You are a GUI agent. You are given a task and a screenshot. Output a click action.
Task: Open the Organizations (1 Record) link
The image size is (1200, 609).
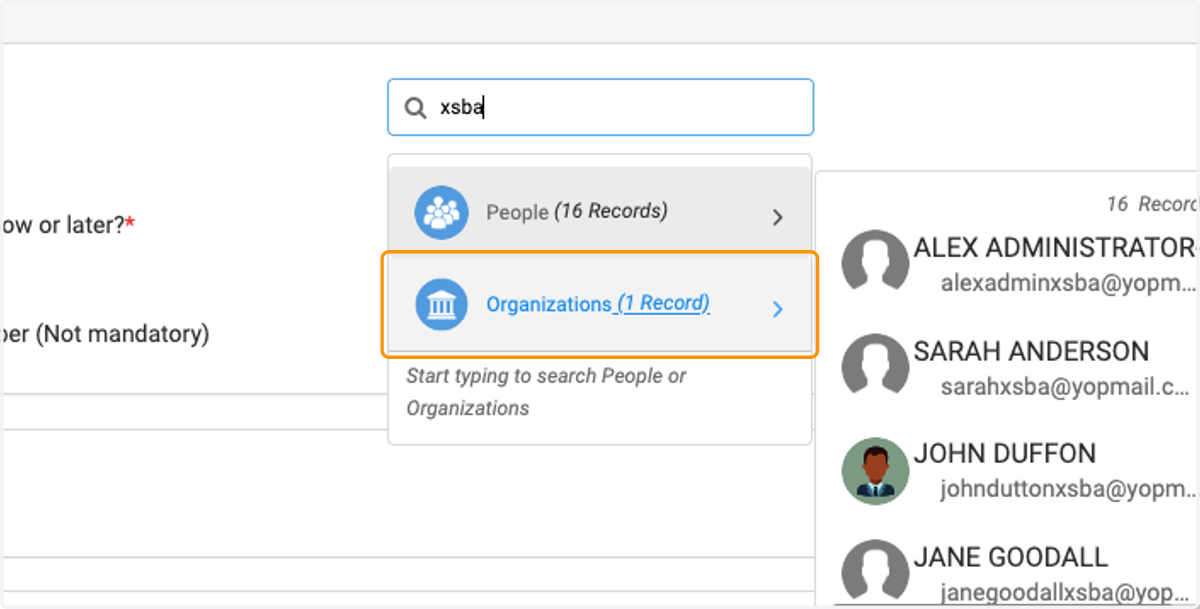598,304
